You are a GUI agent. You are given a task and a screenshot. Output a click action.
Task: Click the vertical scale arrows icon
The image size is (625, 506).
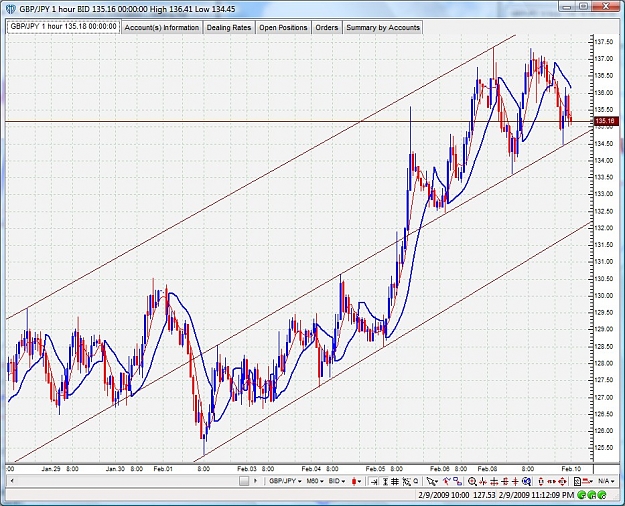pos(541,482)
